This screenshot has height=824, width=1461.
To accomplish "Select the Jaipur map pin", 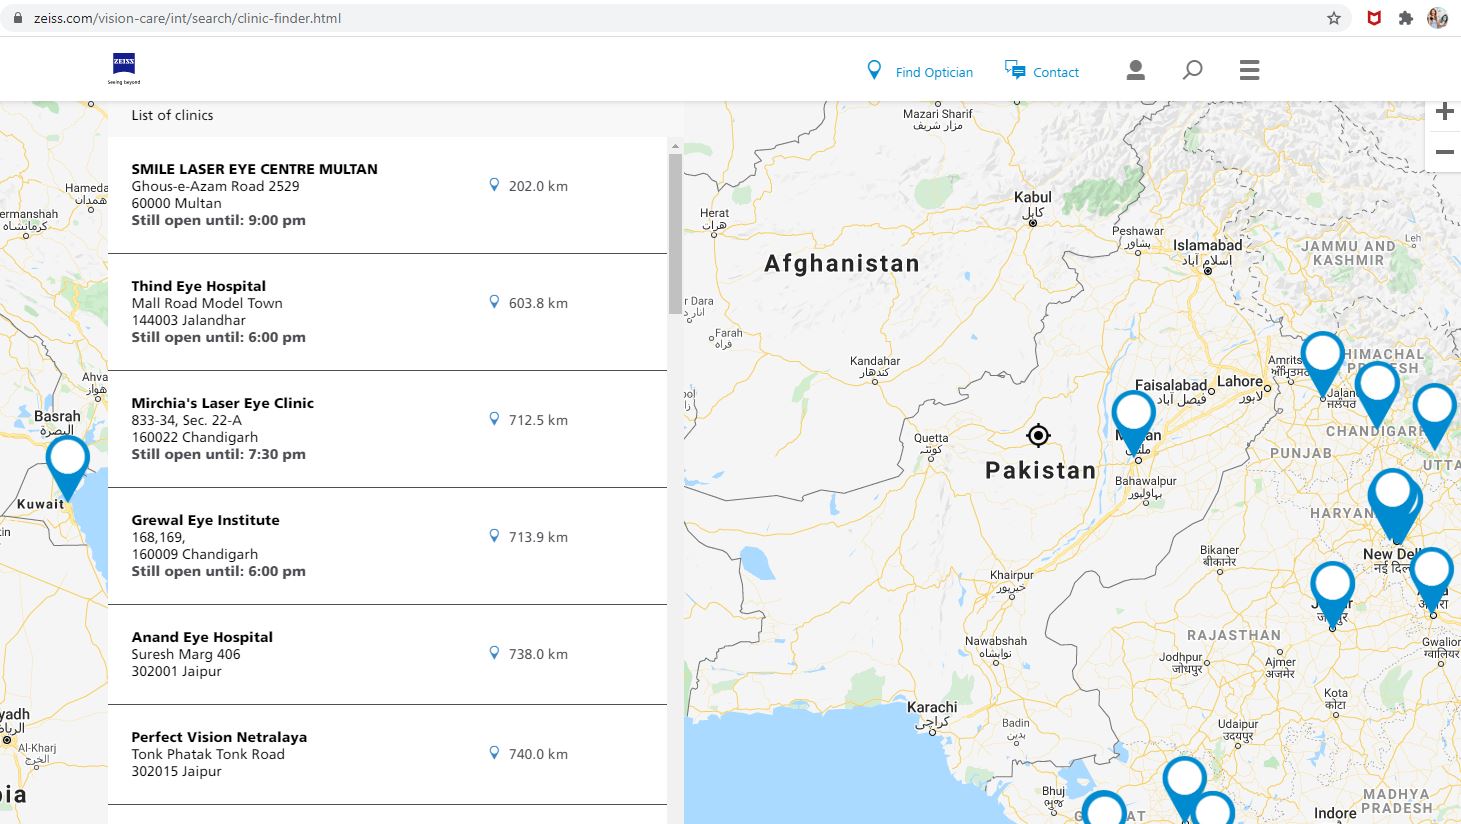I will click(1332, 593).
